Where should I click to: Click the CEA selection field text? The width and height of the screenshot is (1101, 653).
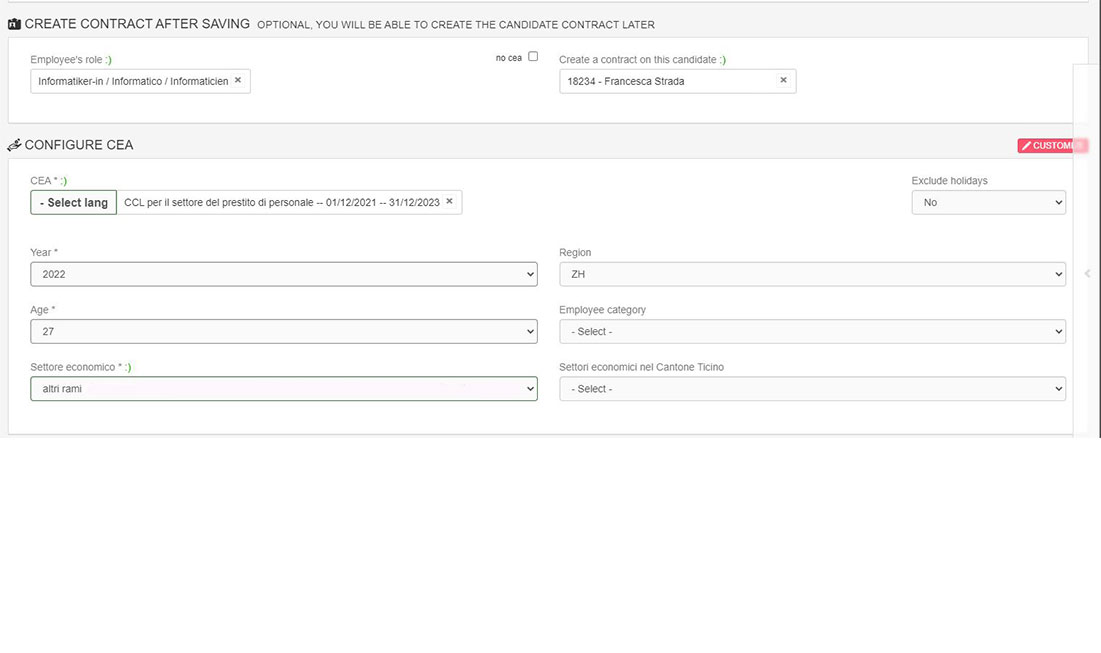[x=282, y=202]
